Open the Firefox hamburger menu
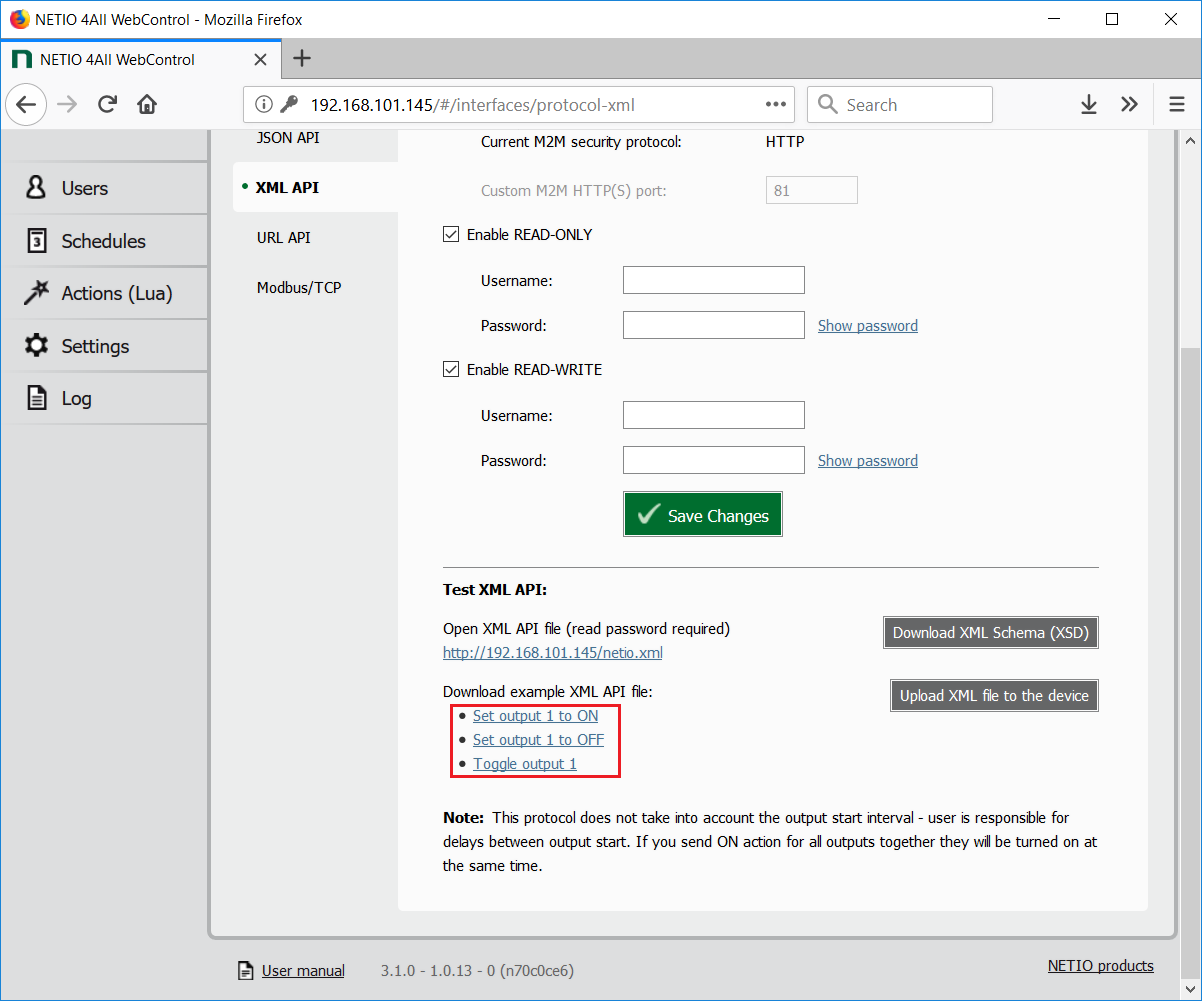1202x1001 pixels. point(1176,105)
